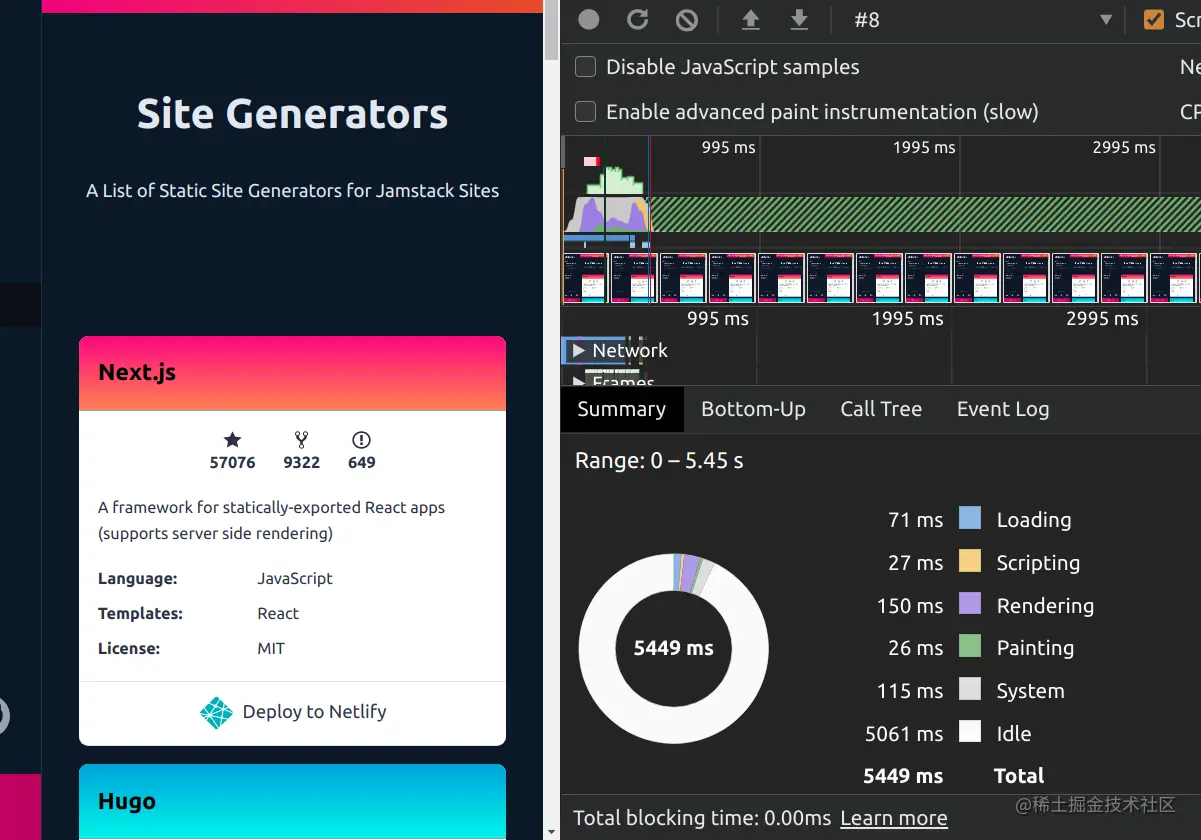Viewport: 1201px width, 840px height.
Task: Open the Bottom-Up tab
Action: (753, 409)
